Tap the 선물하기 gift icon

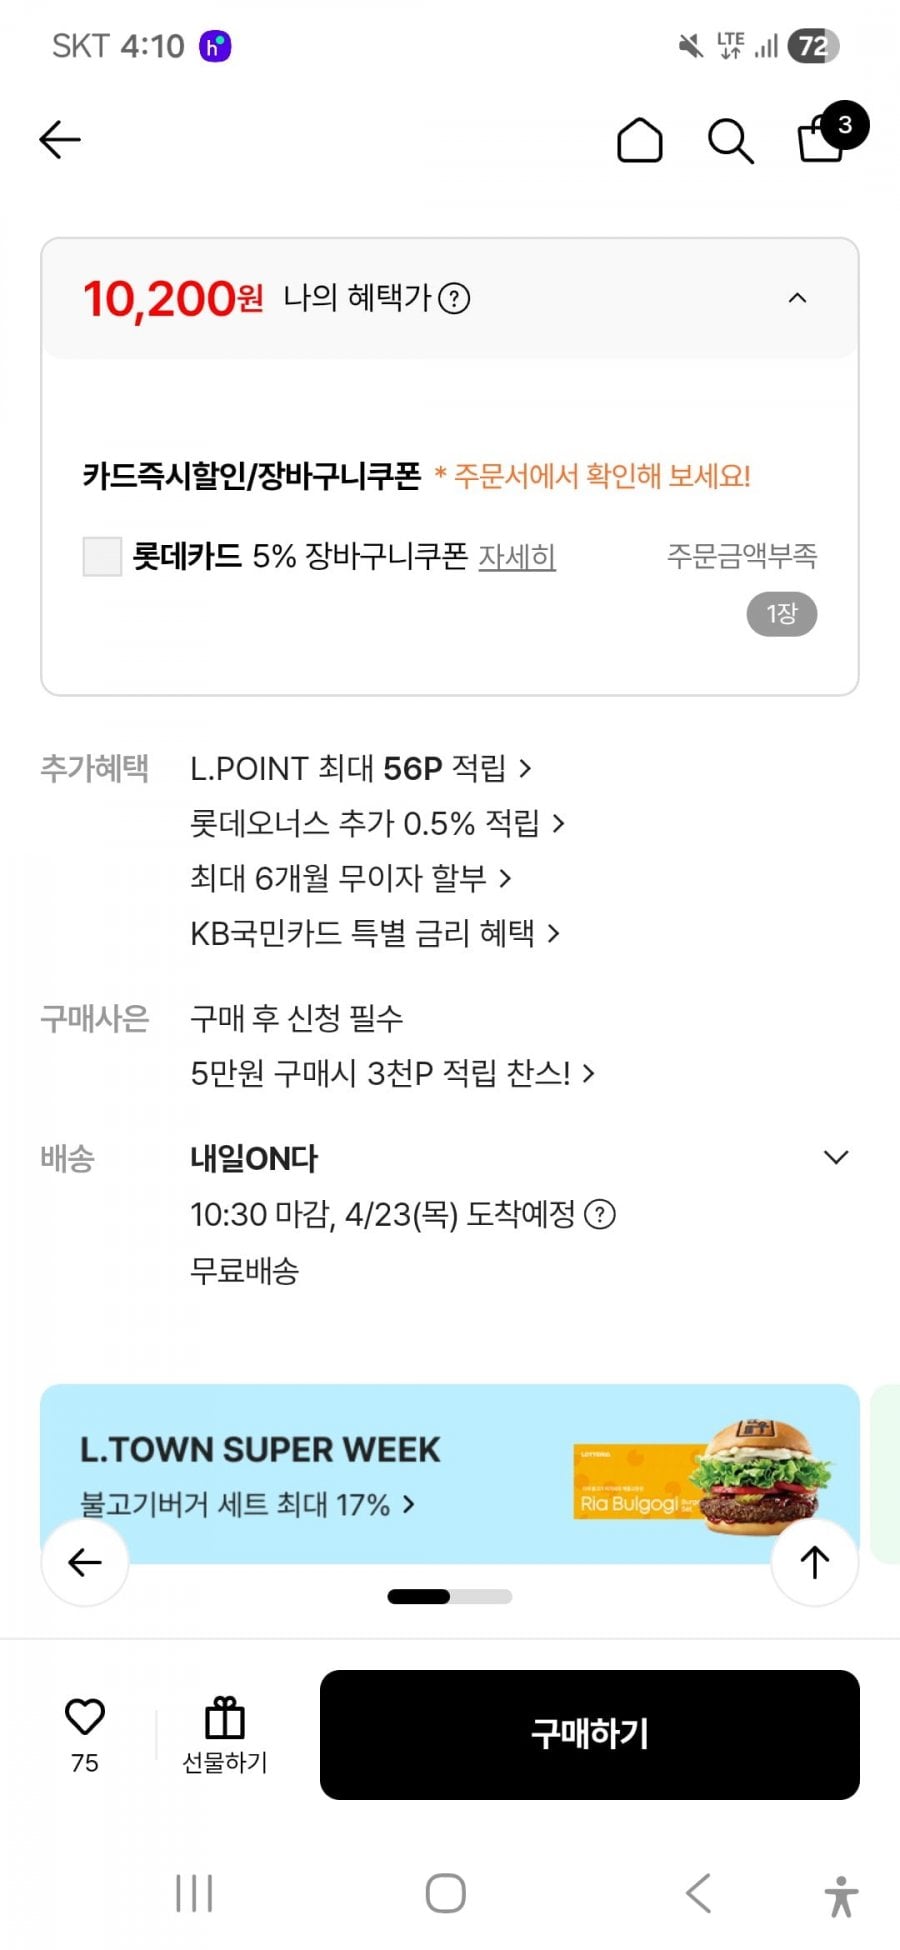tap(225, 1720)
